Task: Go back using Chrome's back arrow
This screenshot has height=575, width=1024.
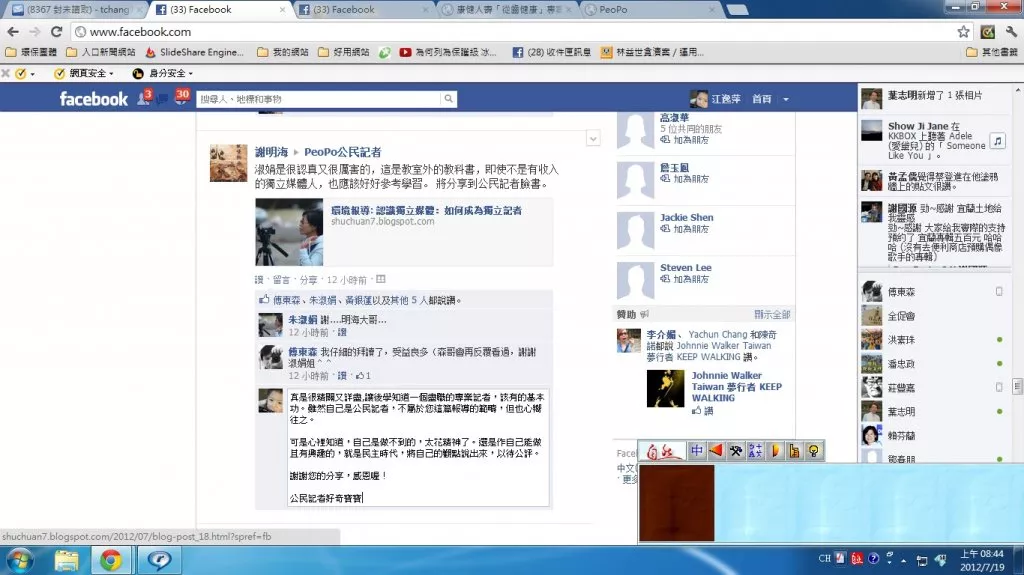Action: tap(13, 32)
